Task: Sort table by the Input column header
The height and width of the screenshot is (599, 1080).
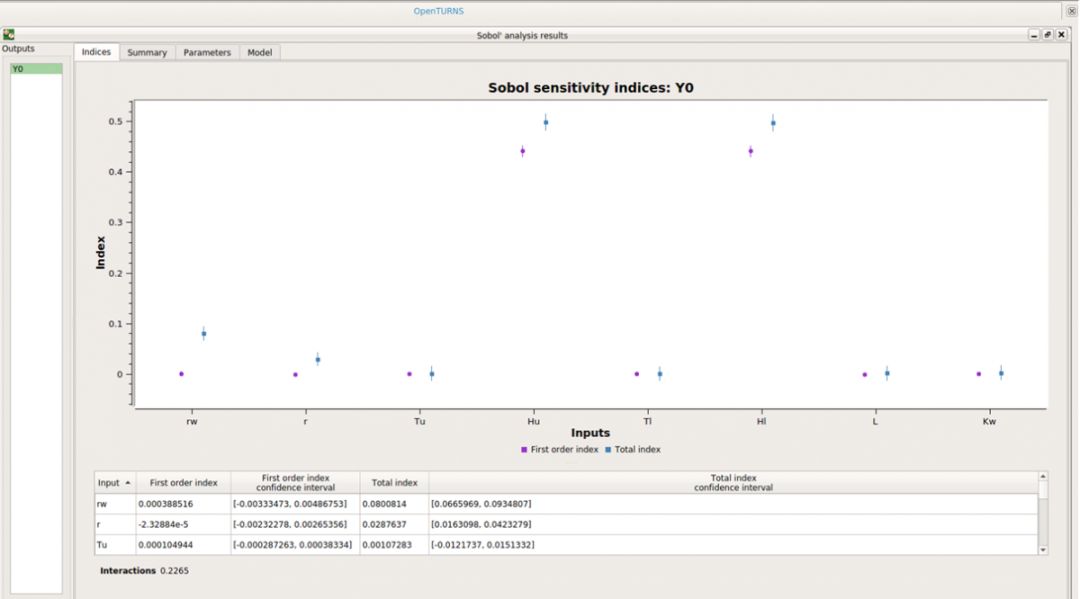Action: coord(115,483)
